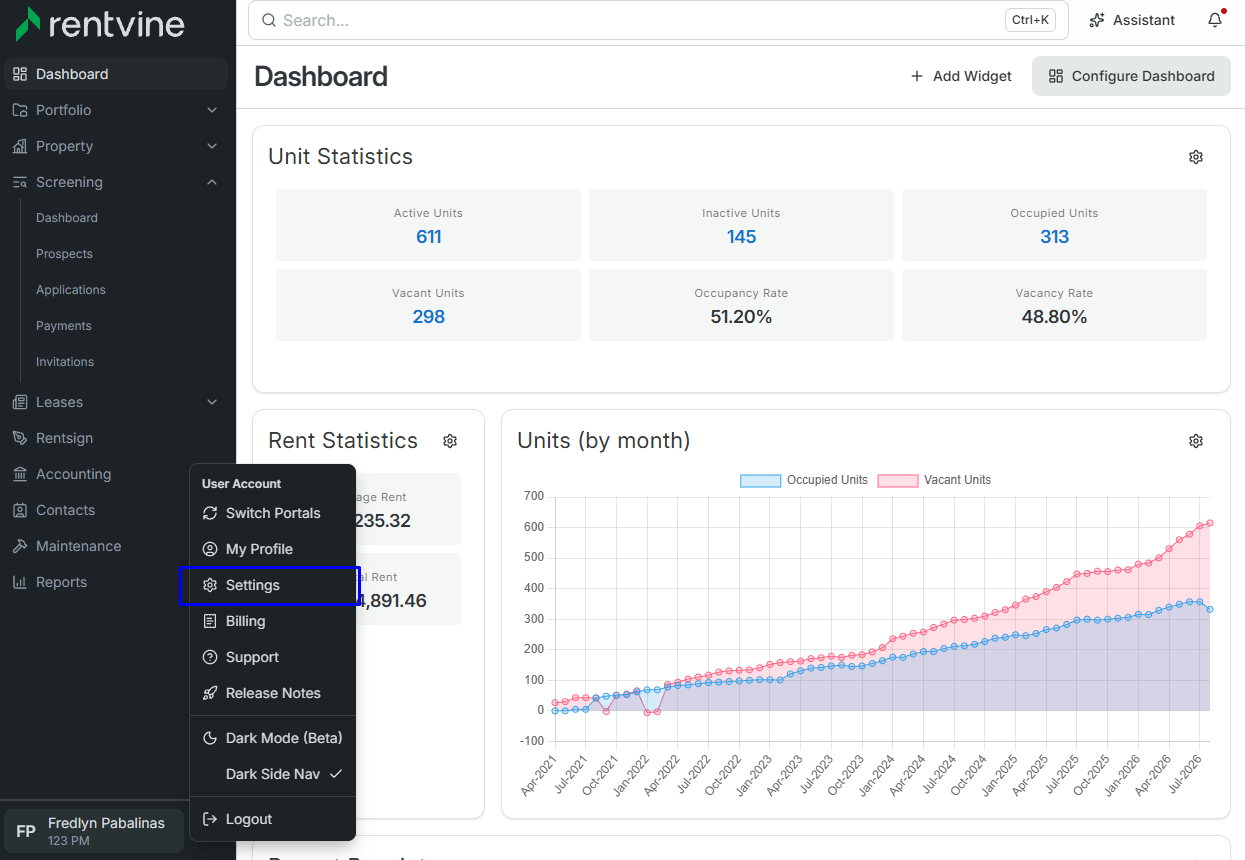Screen dimensions: 1245x860
Task: Click the Rentvine logo
Action: click(x=100, y=24)
